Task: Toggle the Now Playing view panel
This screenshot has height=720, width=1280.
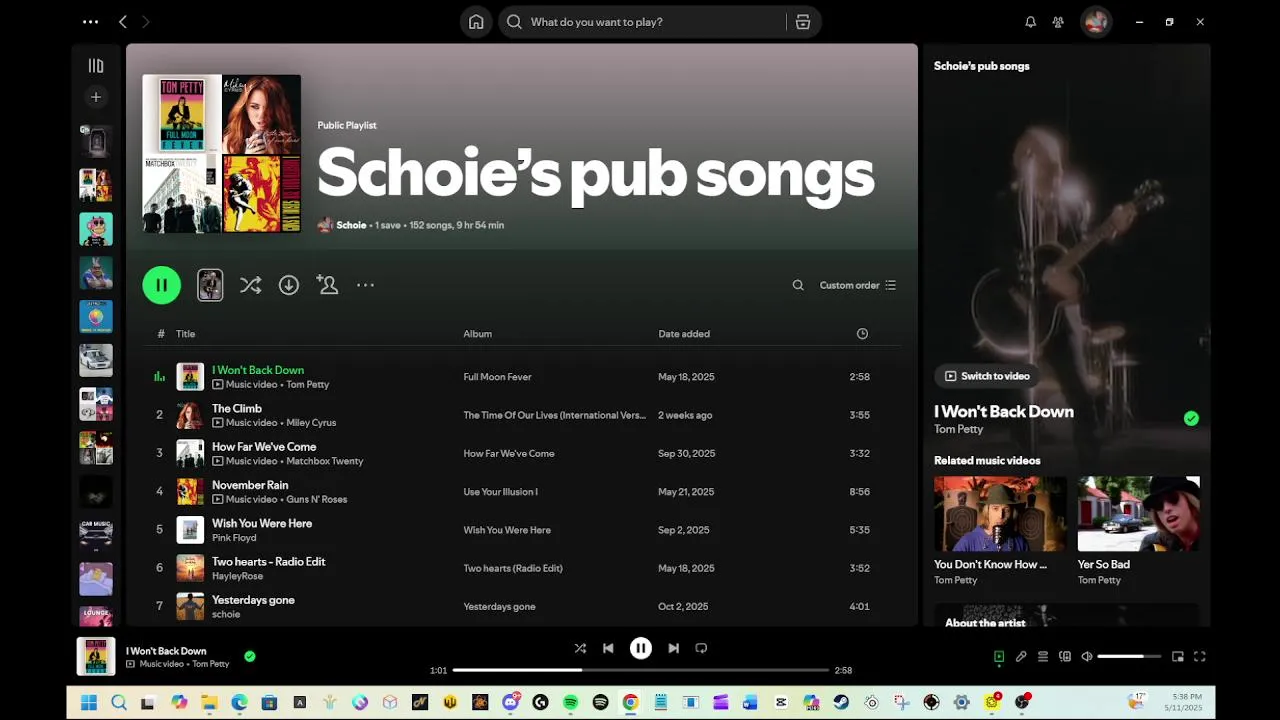Action: point(999,657)
